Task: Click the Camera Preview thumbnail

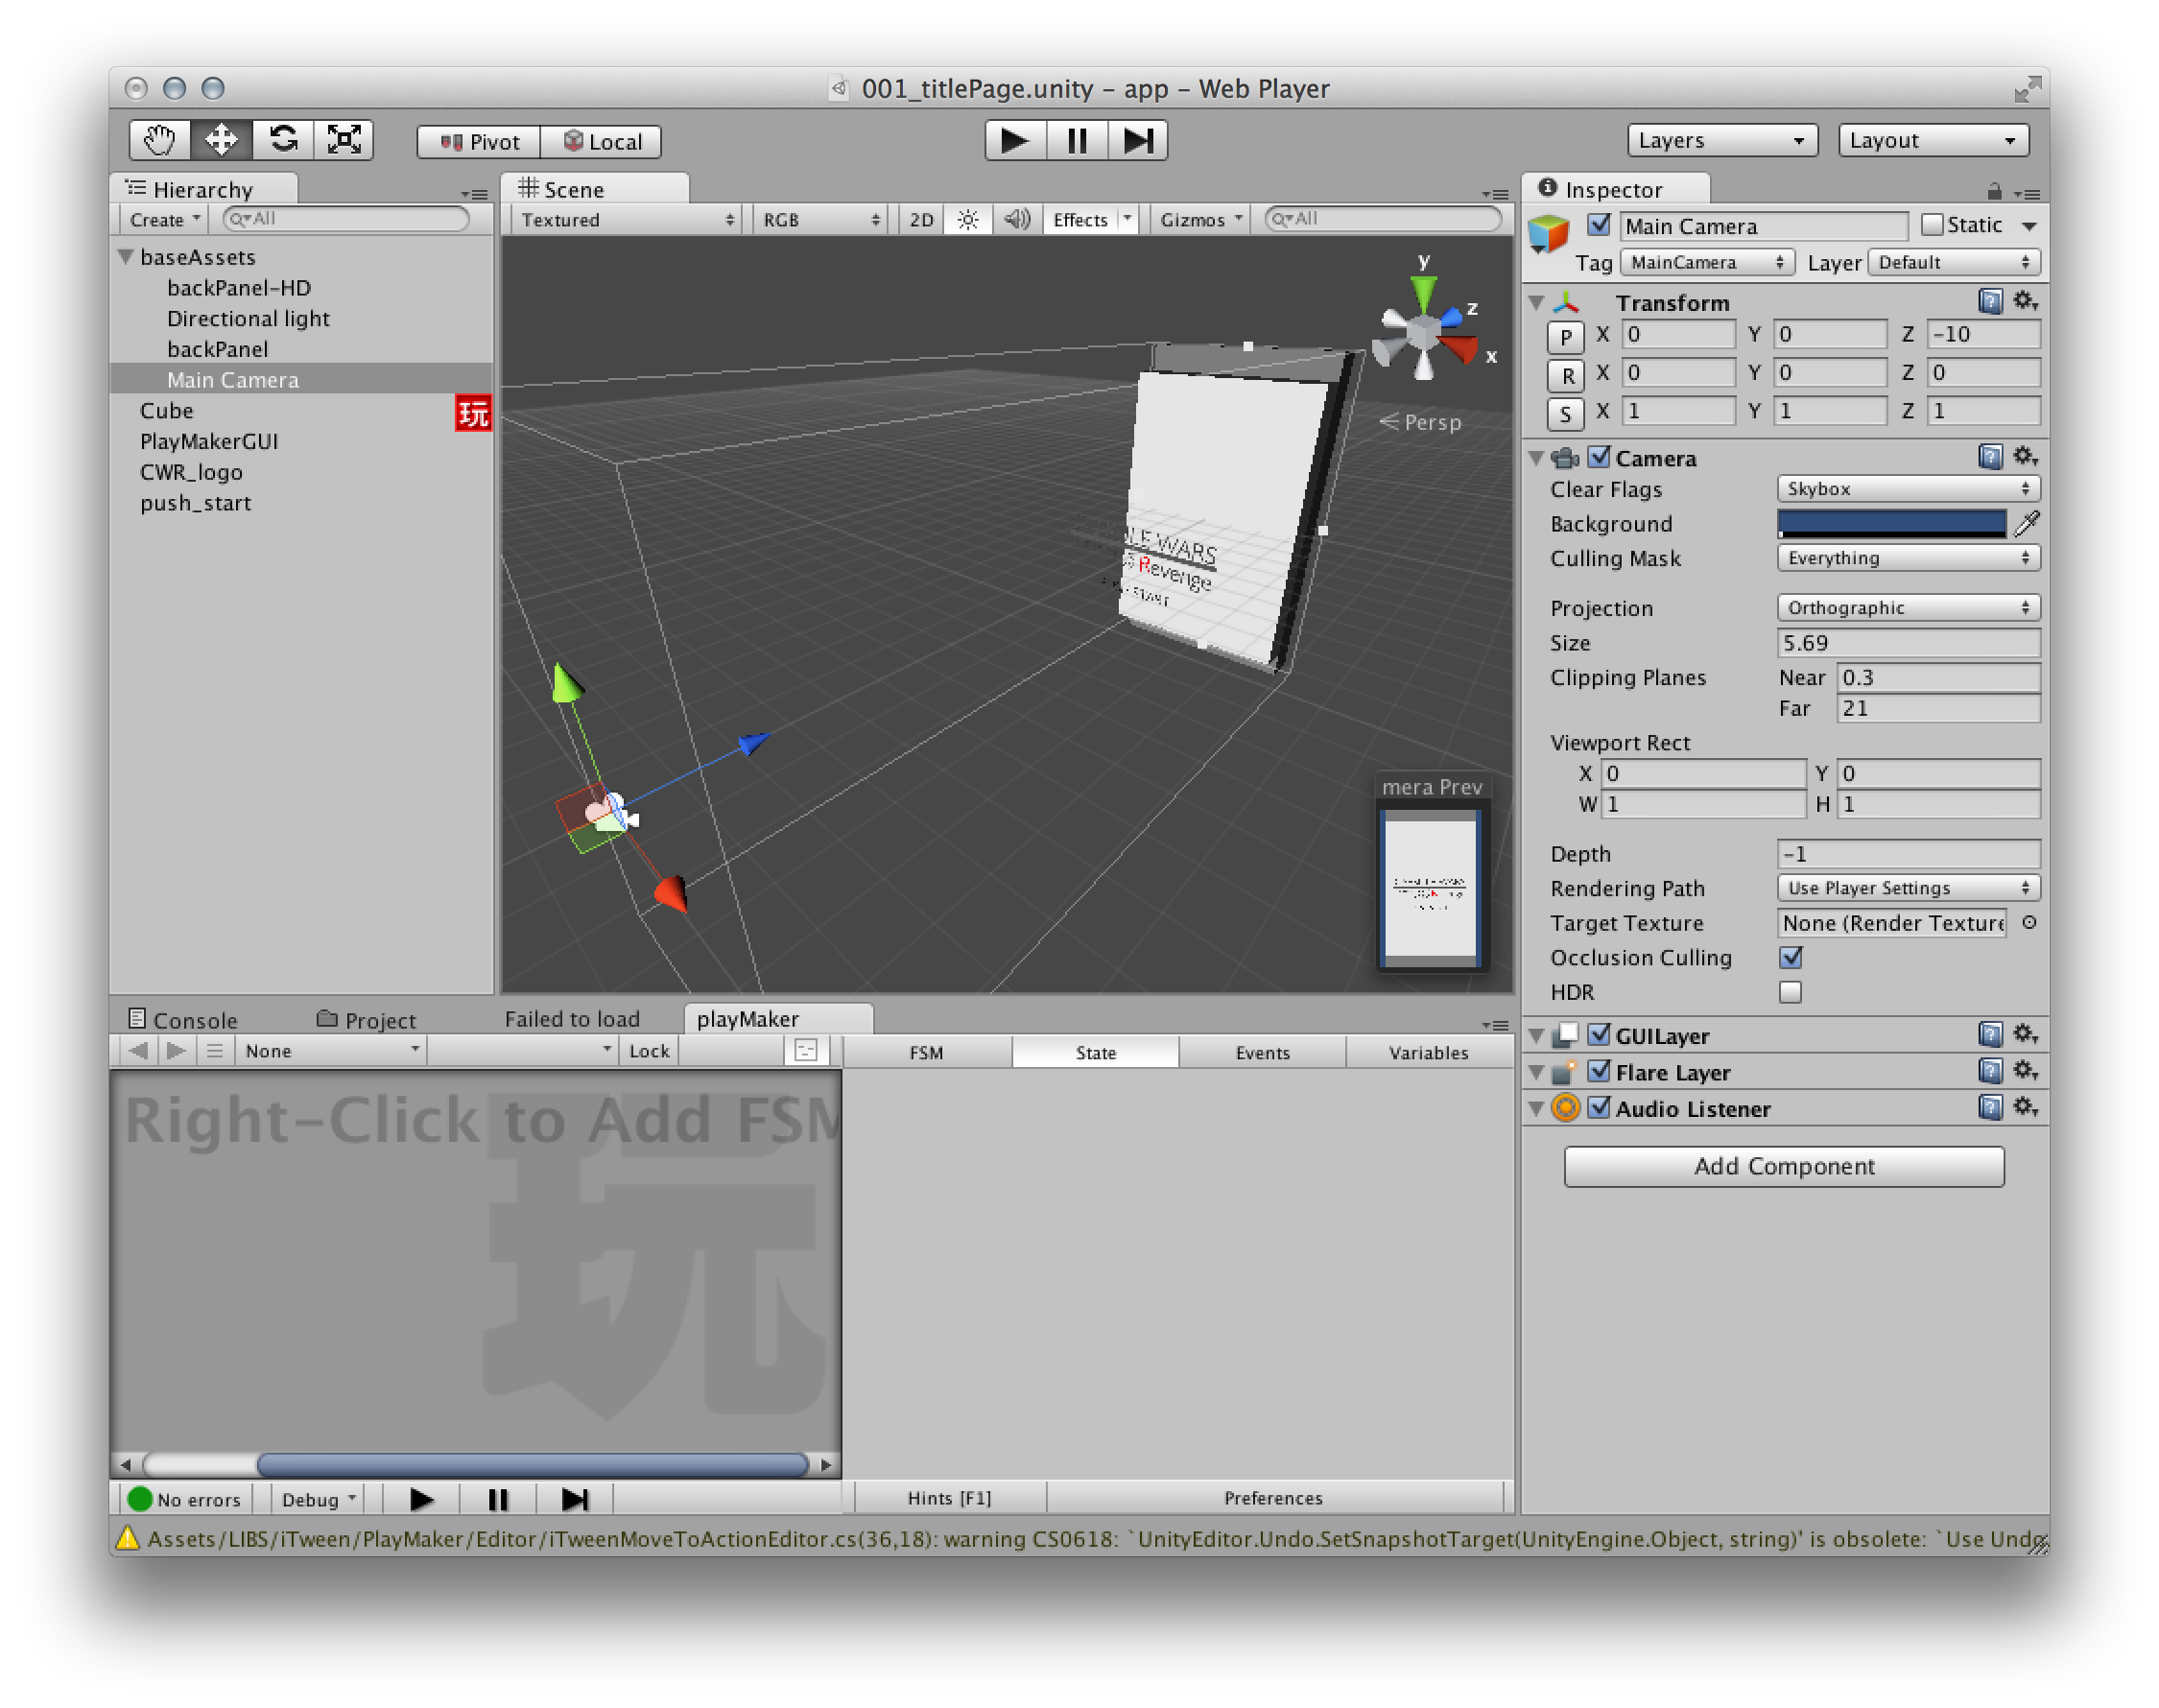Action: 1428,893
